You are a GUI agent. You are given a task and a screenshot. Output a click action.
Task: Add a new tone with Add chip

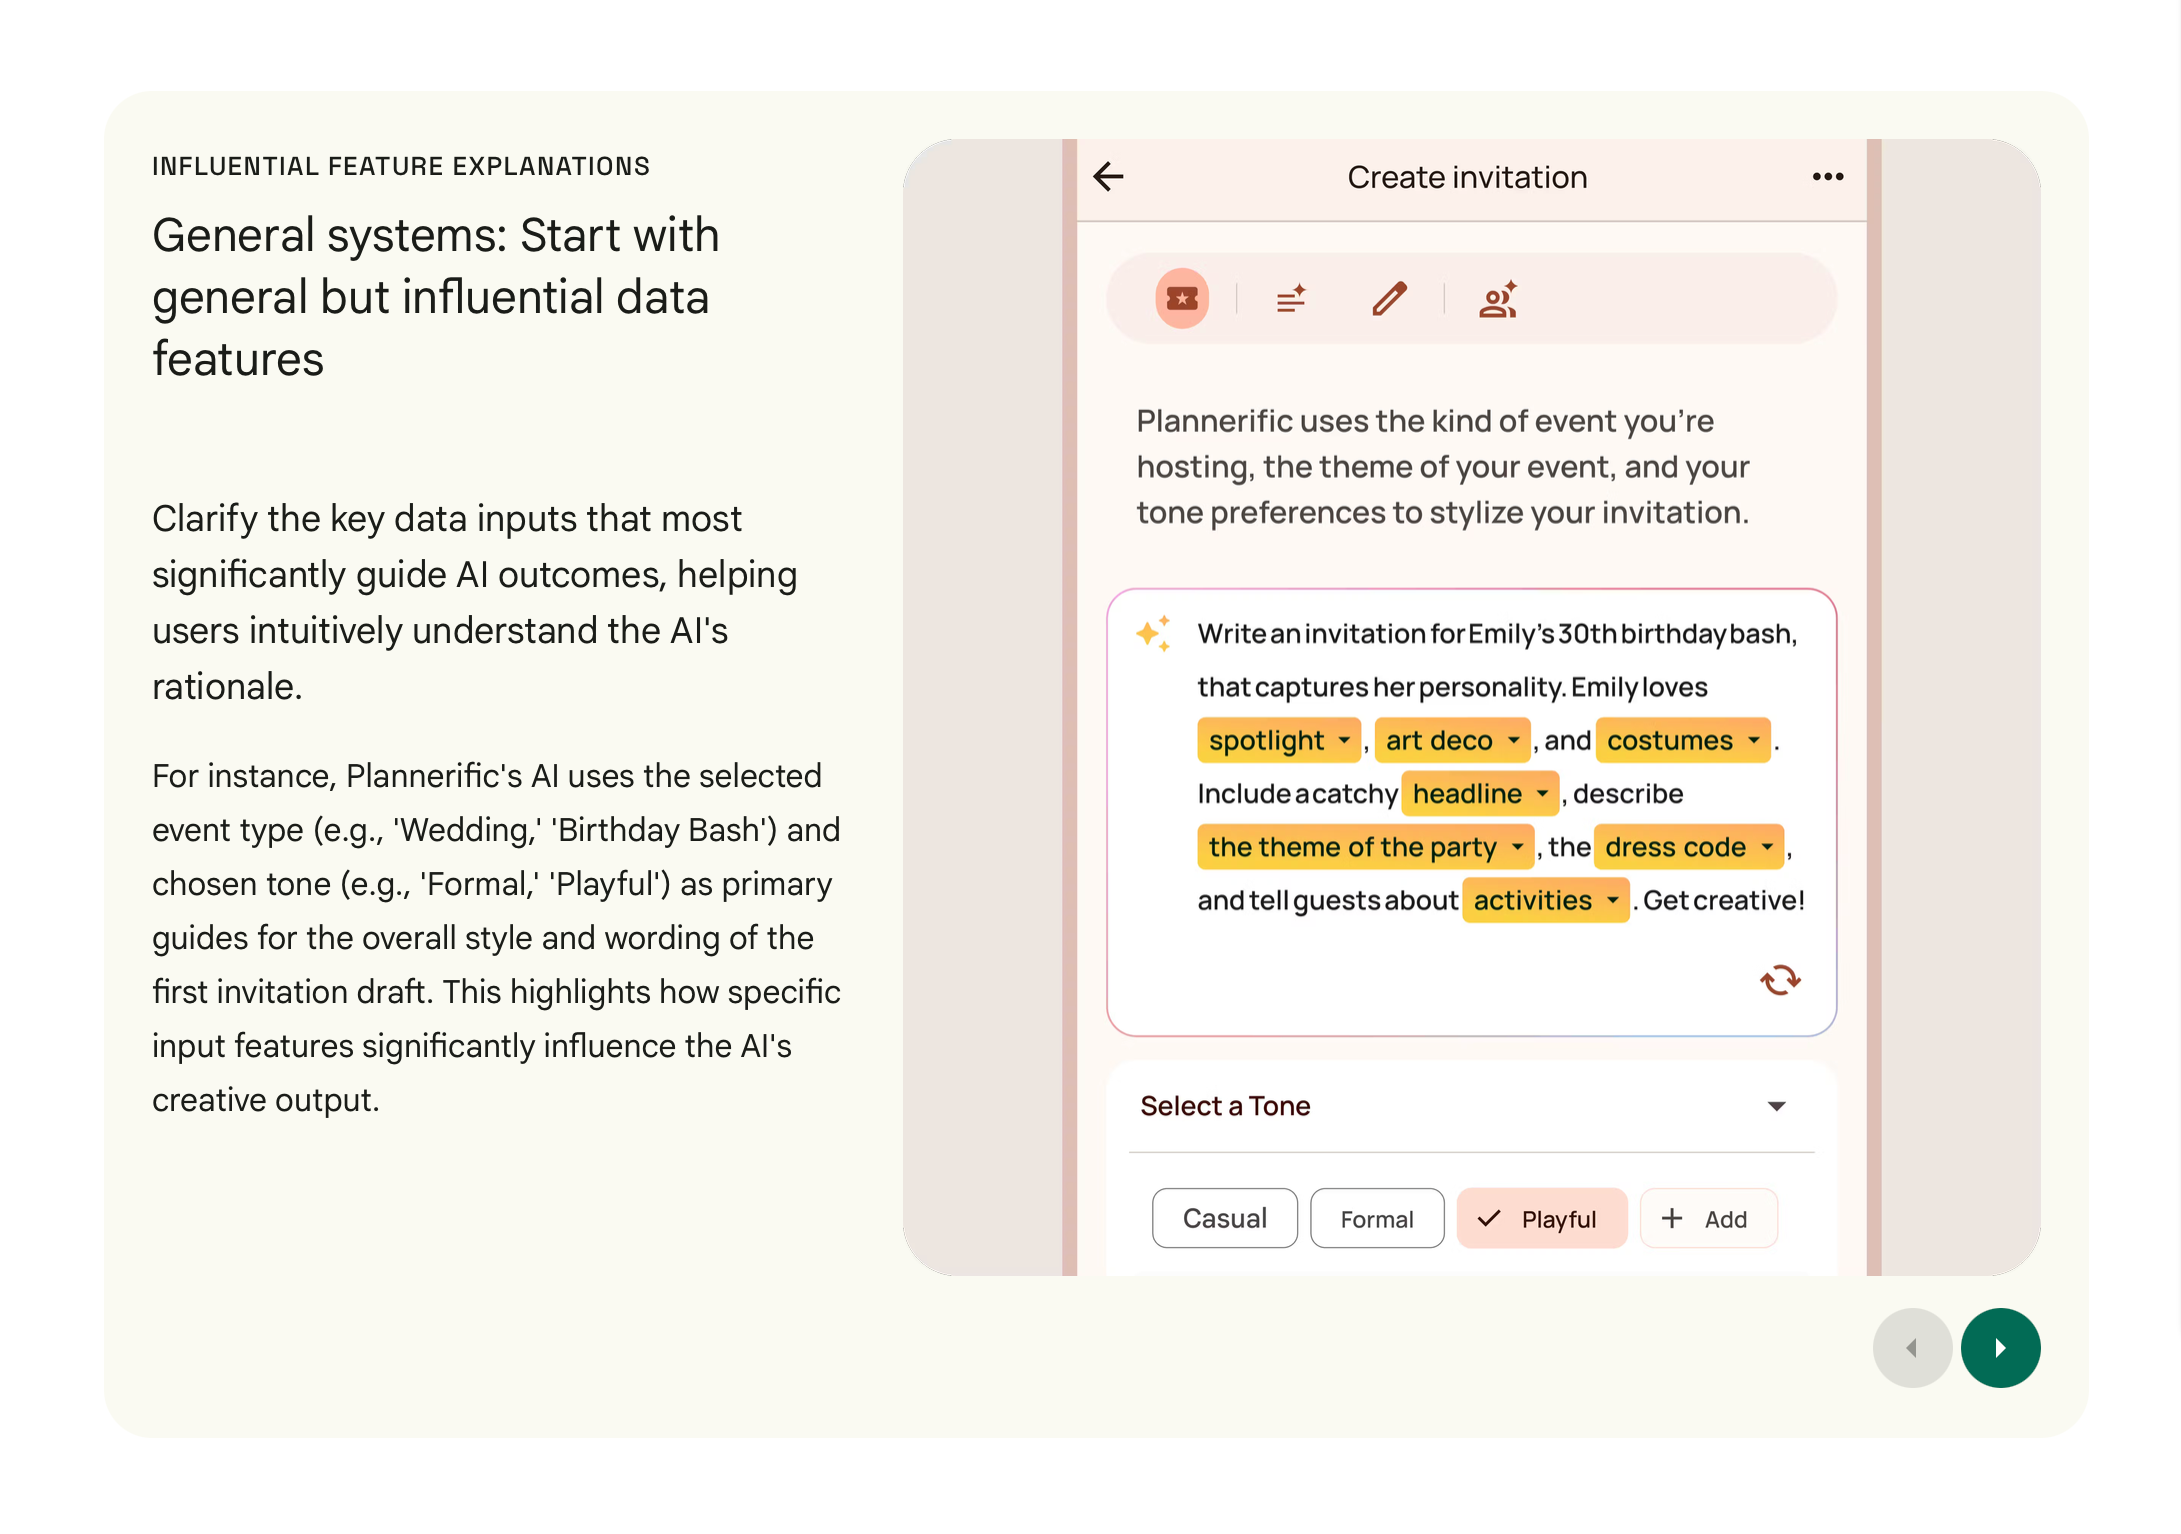[x=1708, y=1218]
